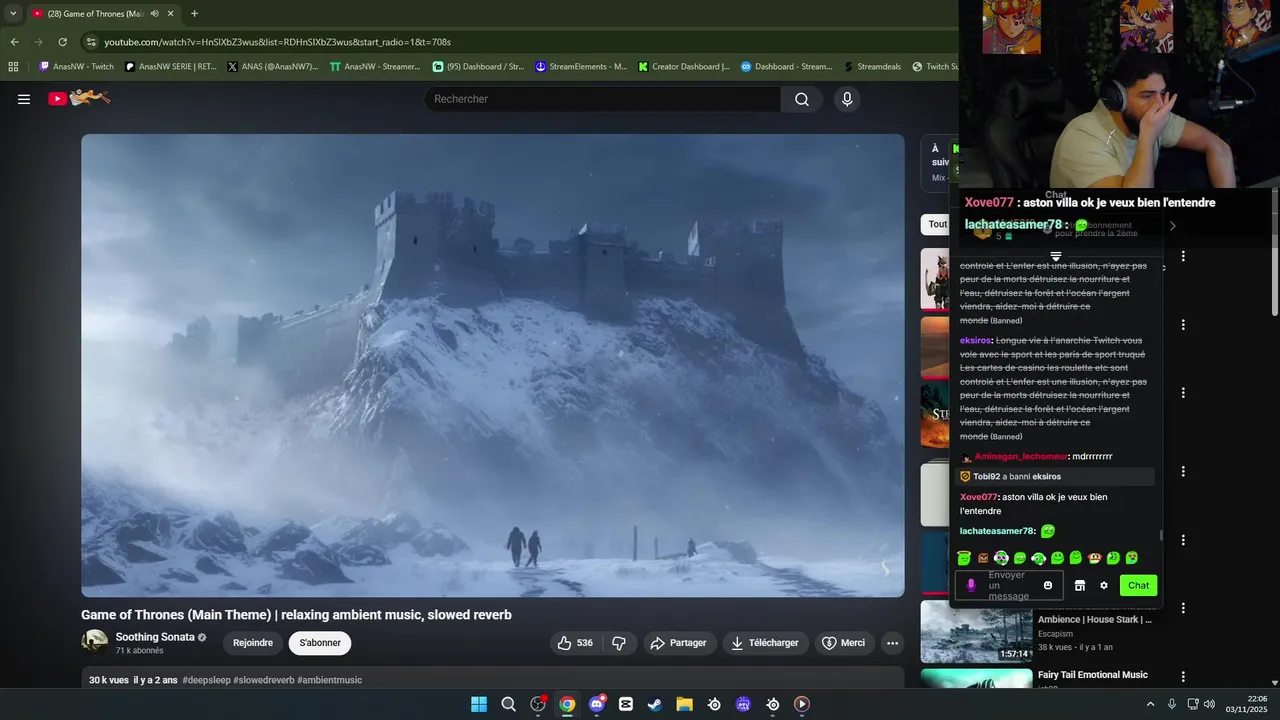This screenshot has width=1280, height=720.
Task: Click purple microphone icon in chat box
Action: (970, 585)
